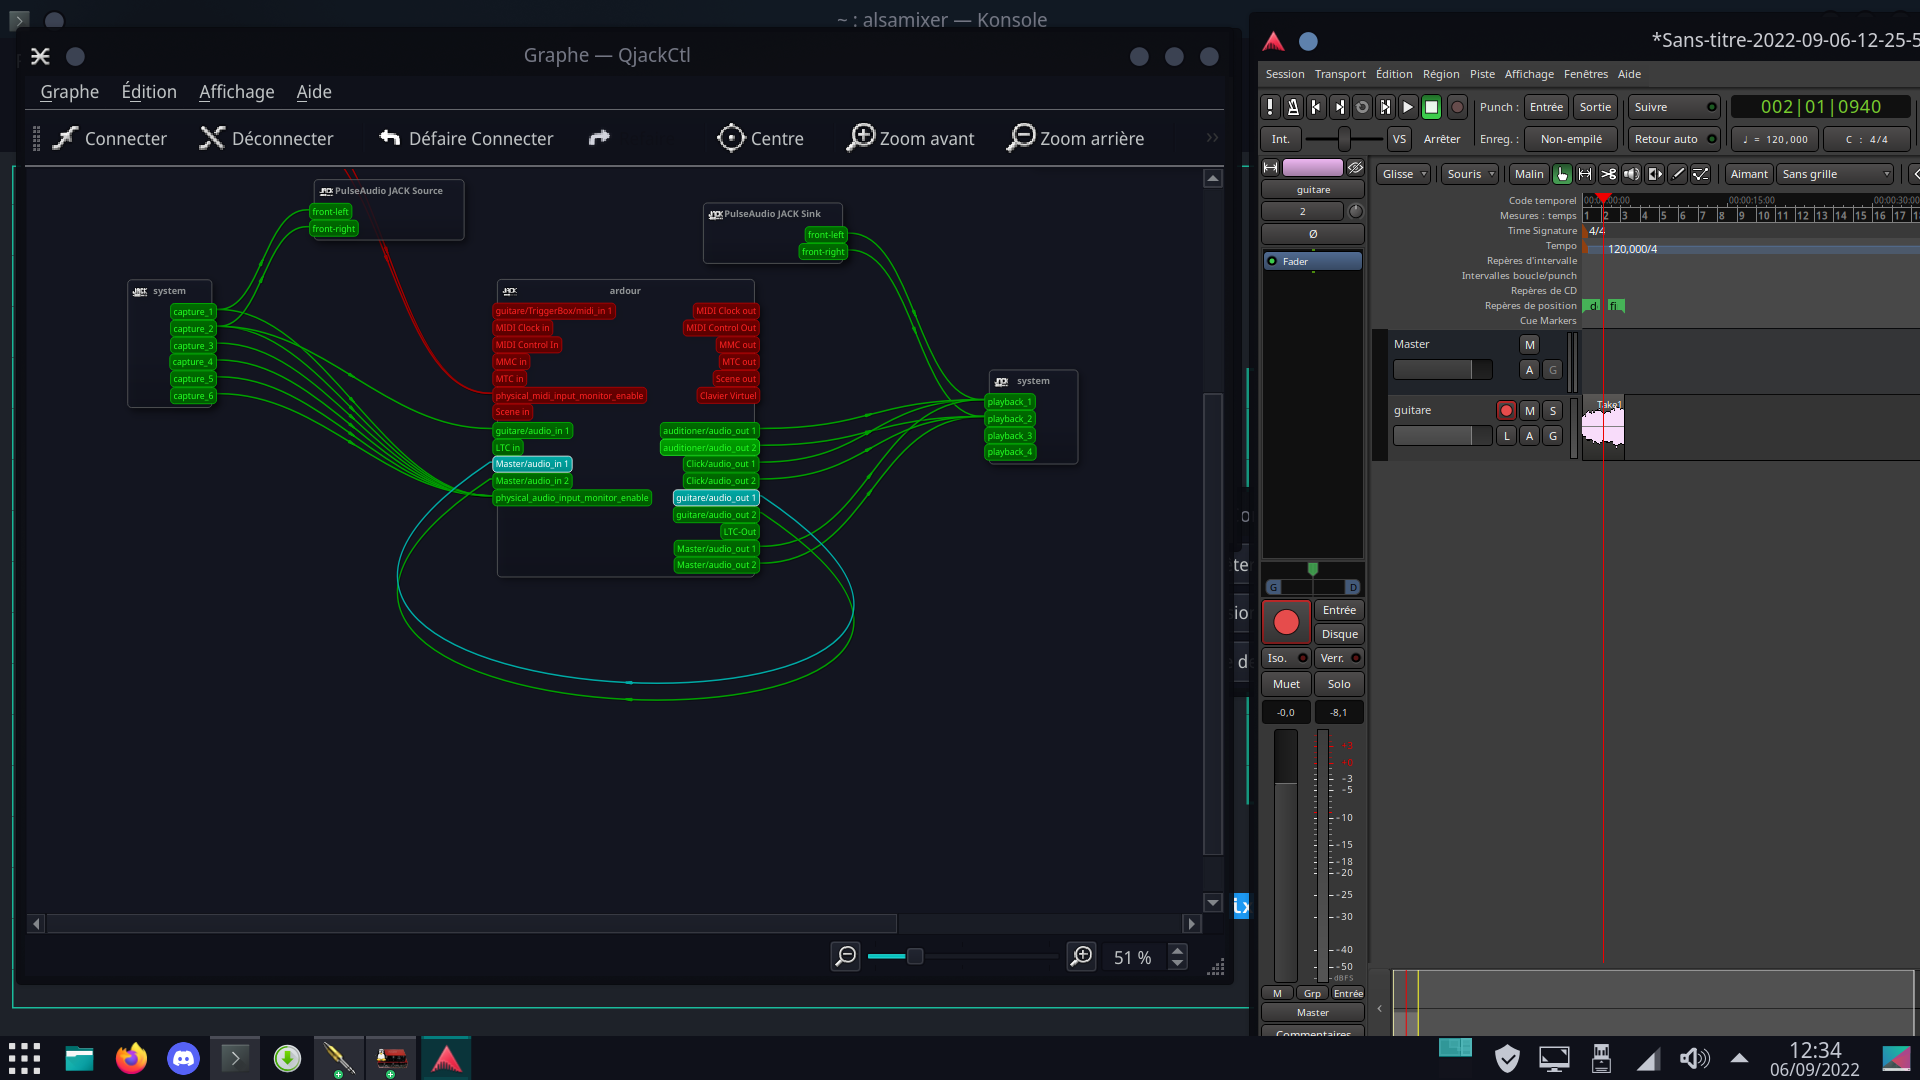Click the Centre graph icon
The height and width of the screenshot is (1080, 1920).
click(731, 138)
